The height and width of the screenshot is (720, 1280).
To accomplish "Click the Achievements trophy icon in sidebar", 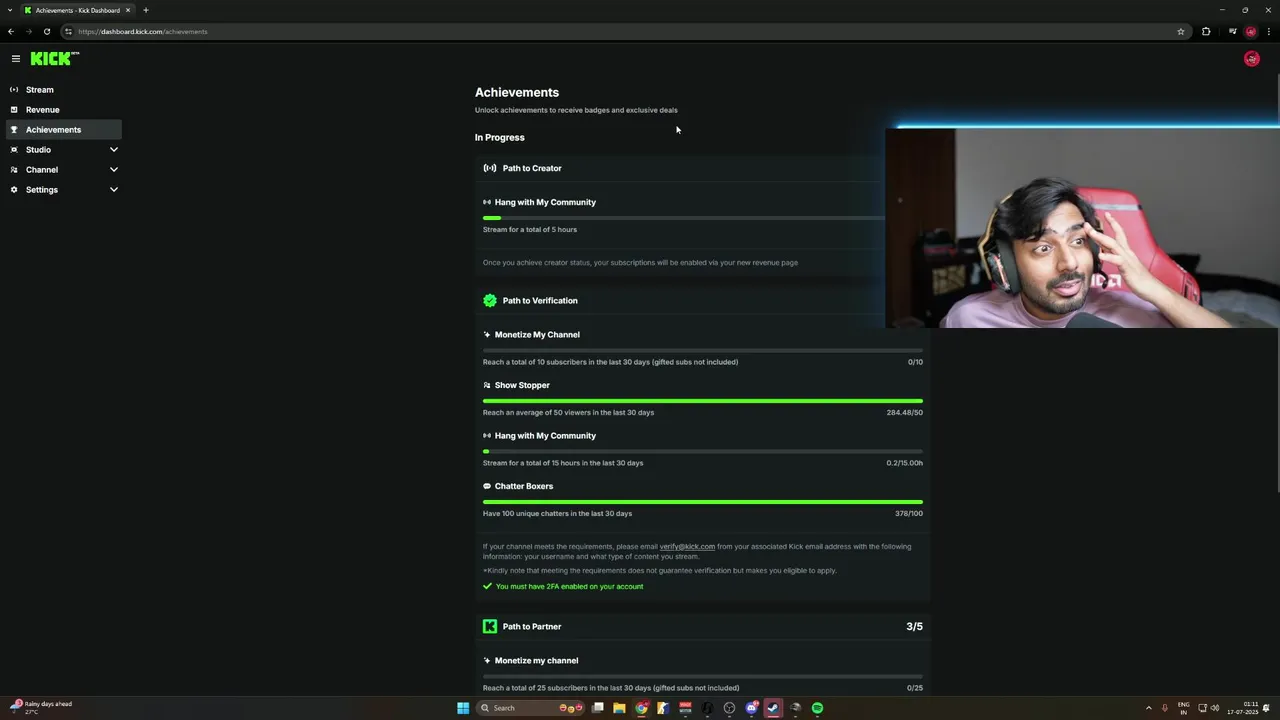I will point(14,130).
